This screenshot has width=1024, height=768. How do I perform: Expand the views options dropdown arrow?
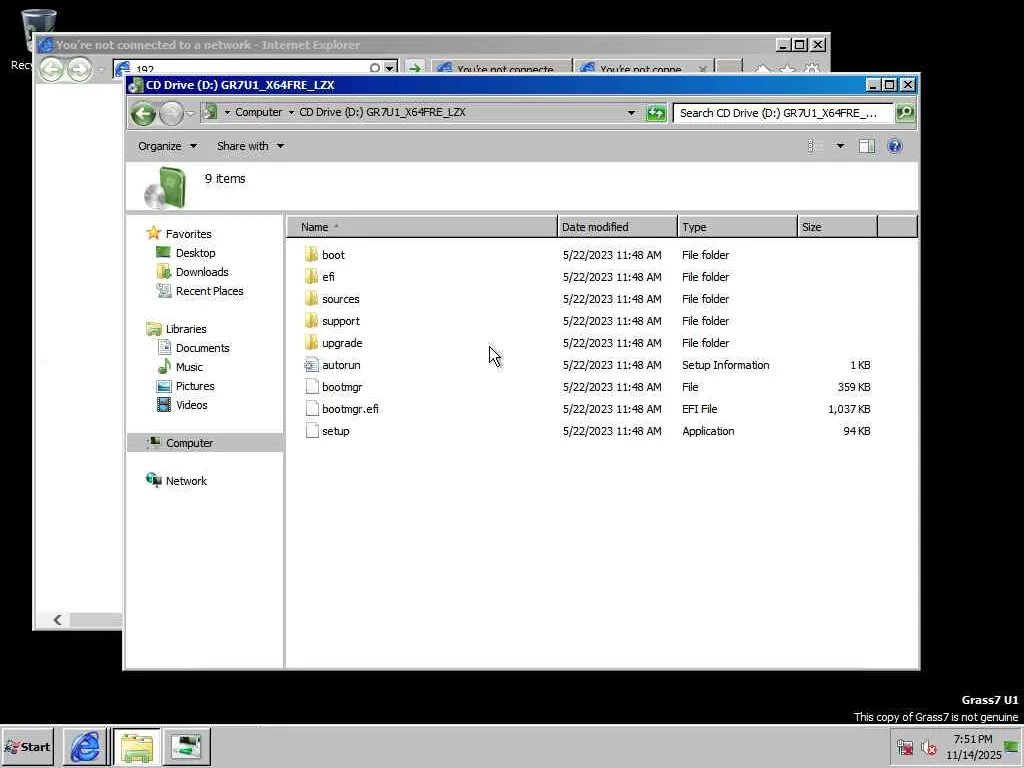(840, 146)
